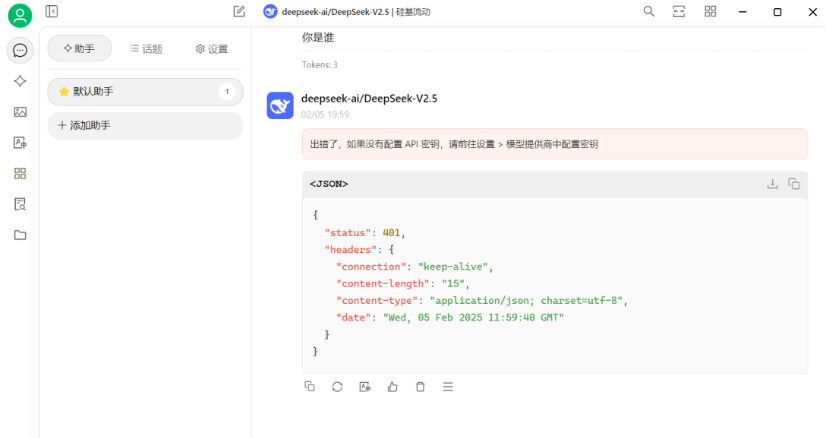
Task: Switch to the 话题 tab
Action: pos(146,49)
